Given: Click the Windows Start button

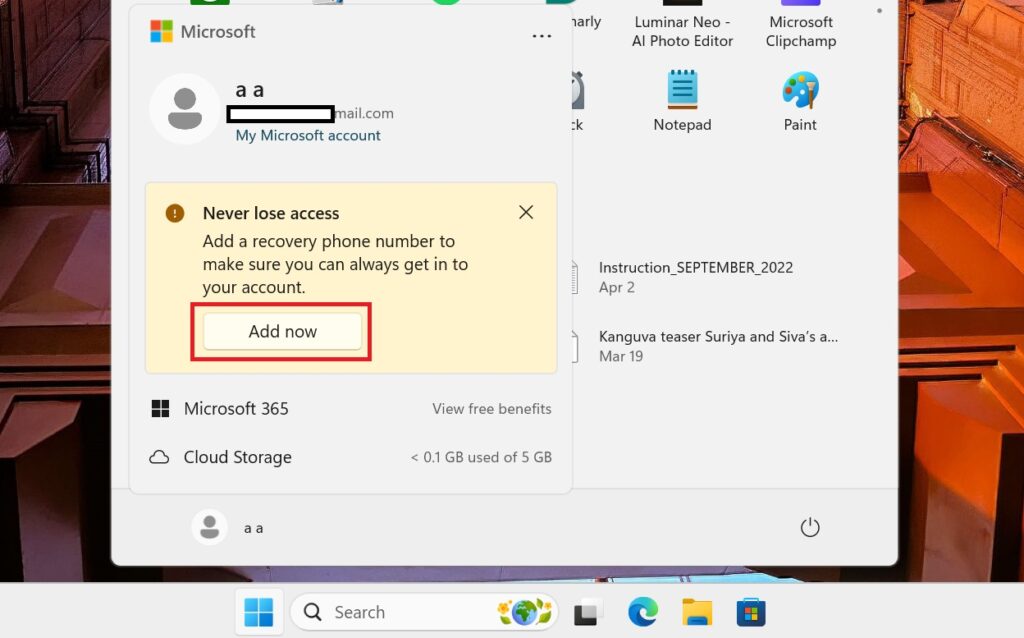Looking at the screenshot, I should click(x=258, y=611).
